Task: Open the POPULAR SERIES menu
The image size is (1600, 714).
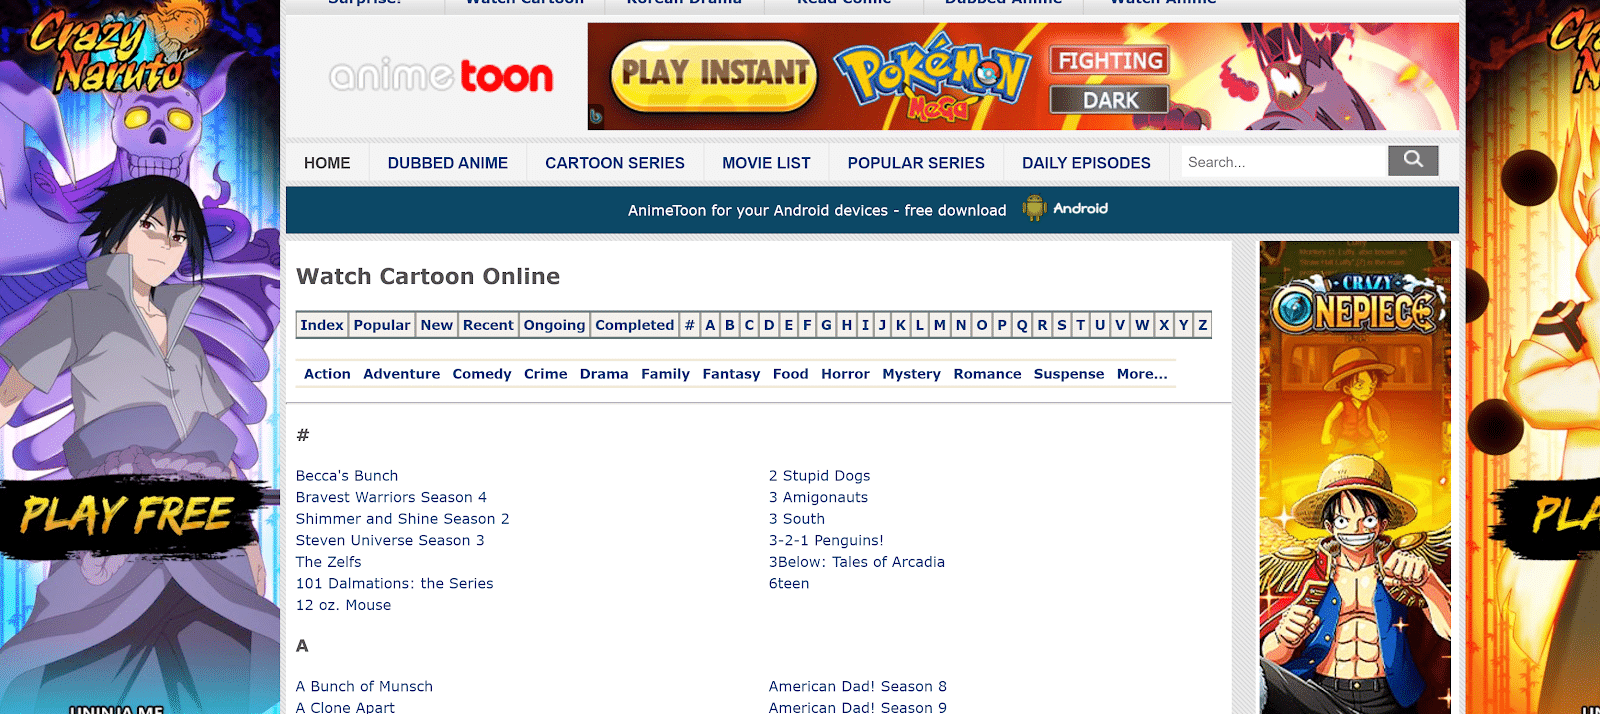Action: coord(916,163)
